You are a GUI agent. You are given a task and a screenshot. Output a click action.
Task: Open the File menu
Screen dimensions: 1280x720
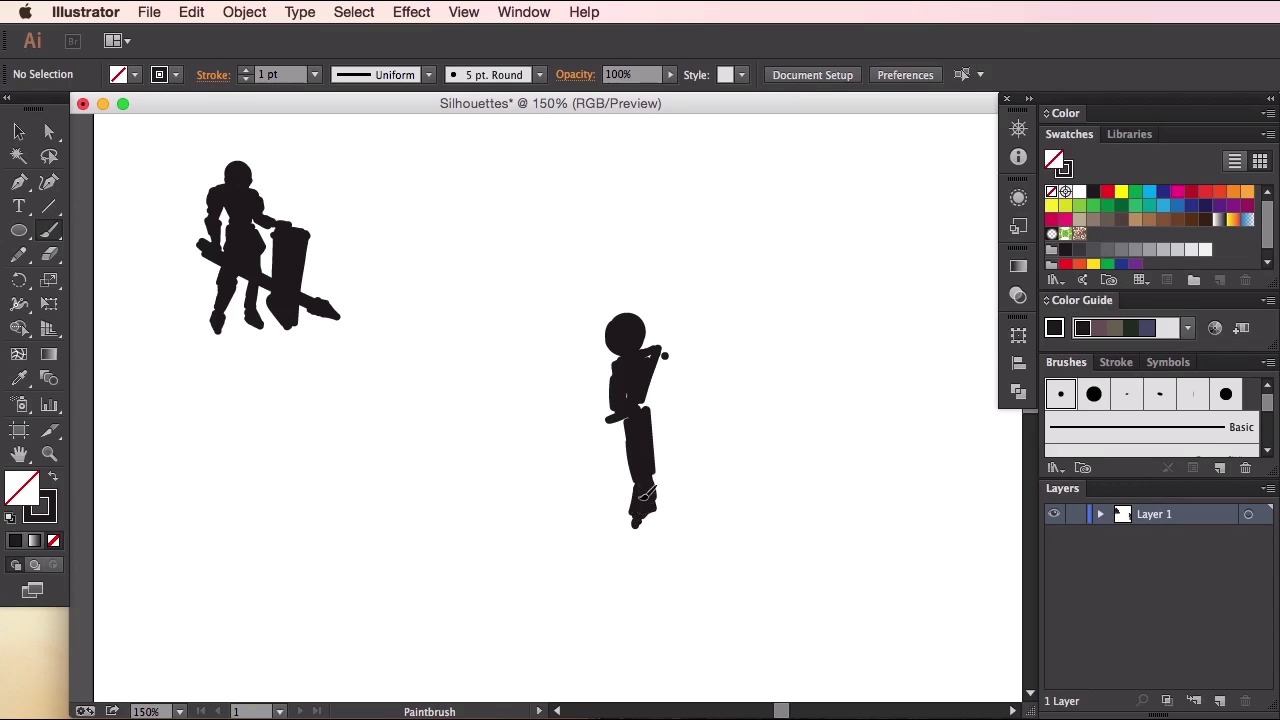[x=149, y=12]
